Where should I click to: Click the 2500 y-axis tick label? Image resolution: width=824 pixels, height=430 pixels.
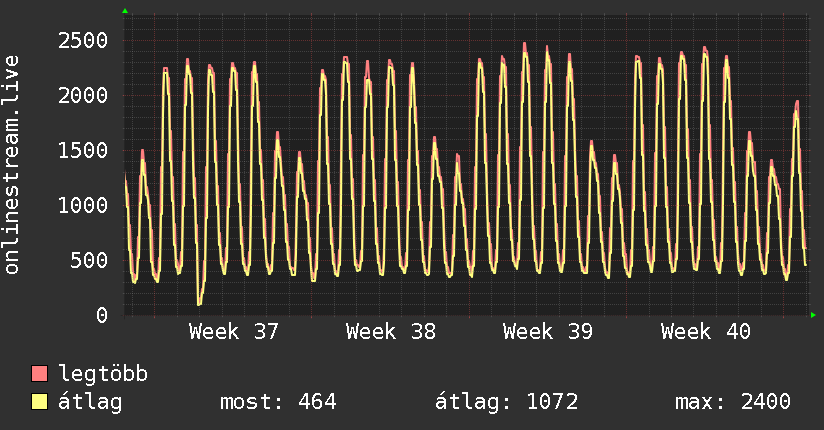[x=83, y=40]
